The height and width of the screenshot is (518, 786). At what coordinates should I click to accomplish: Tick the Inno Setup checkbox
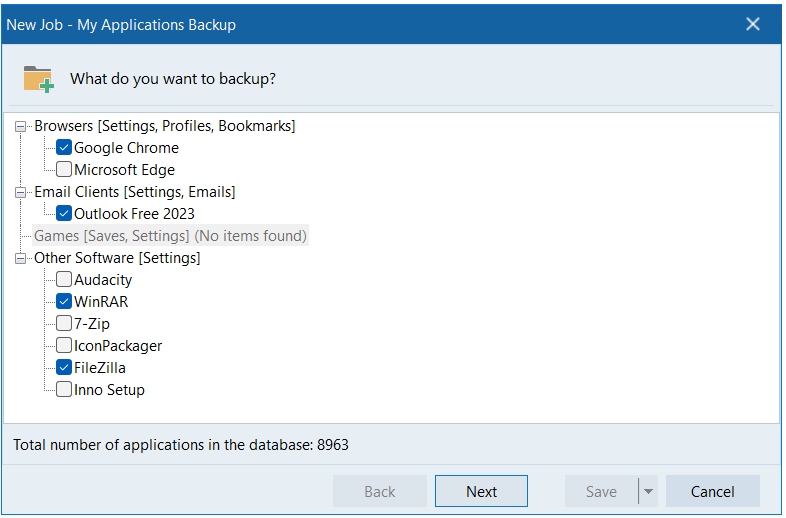[64, 390]
